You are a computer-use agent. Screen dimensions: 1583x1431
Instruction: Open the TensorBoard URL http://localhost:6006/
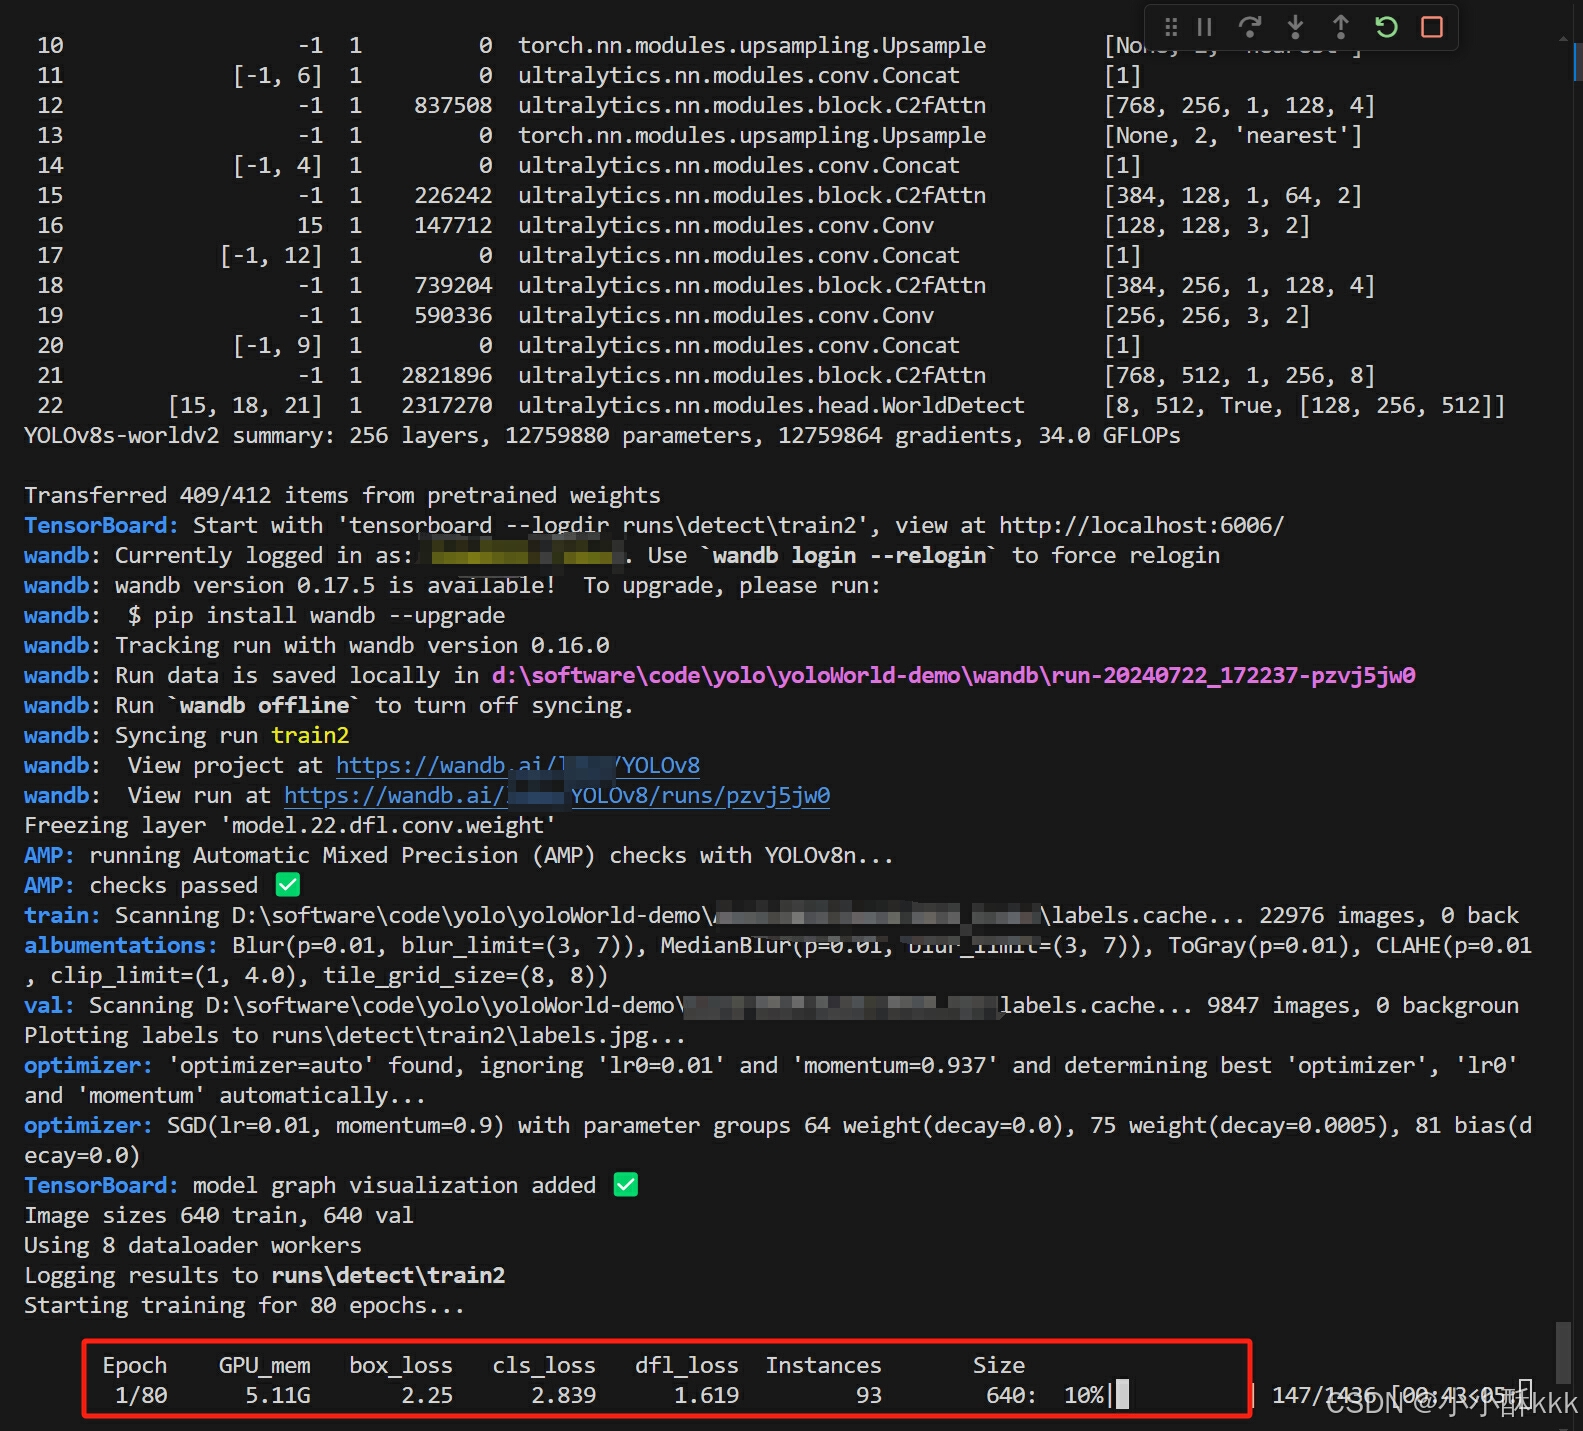tap(1141, 526)
